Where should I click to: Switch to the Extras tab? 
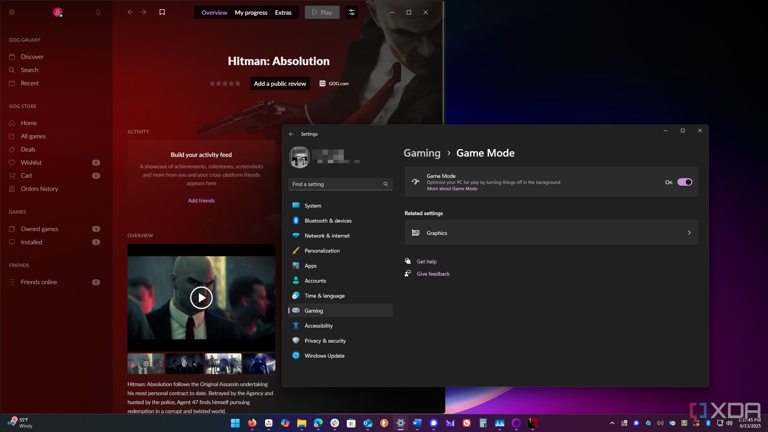click(283, 12)
